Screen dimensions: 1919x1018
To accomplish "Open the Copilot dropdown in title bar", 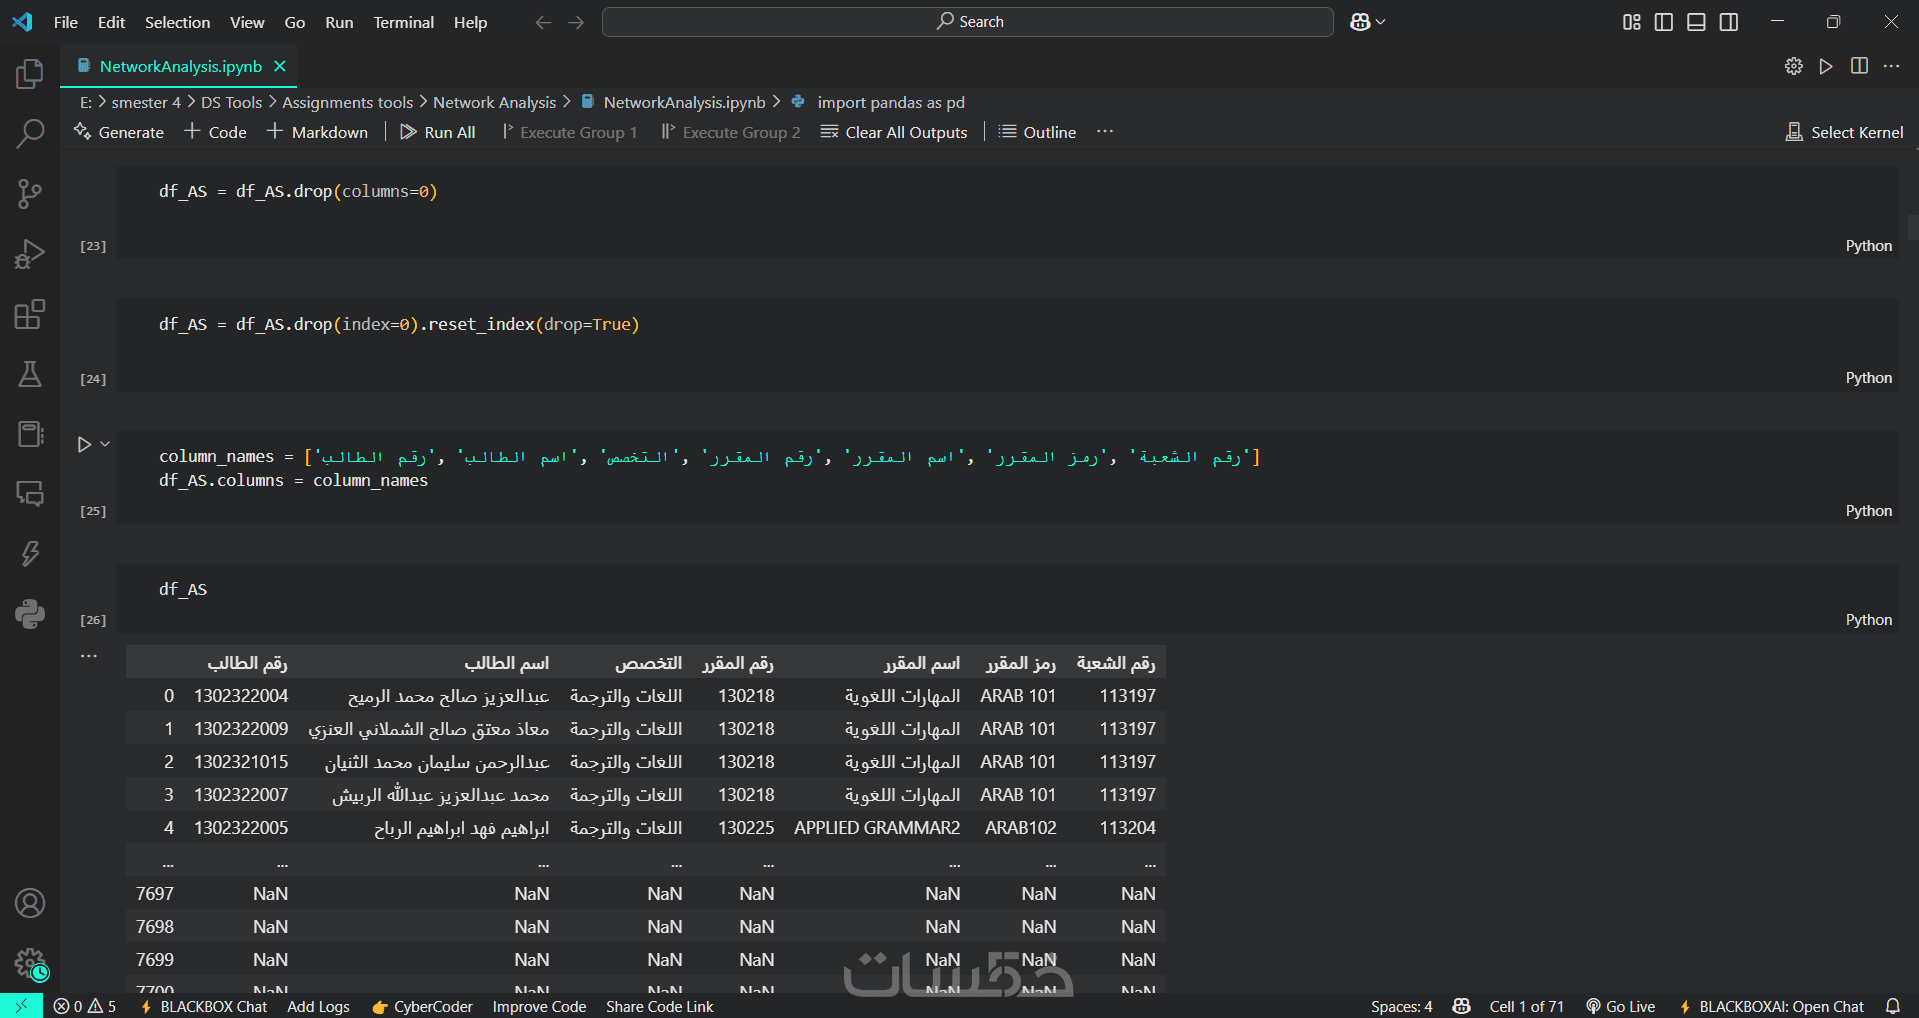I will point(1367,22).
